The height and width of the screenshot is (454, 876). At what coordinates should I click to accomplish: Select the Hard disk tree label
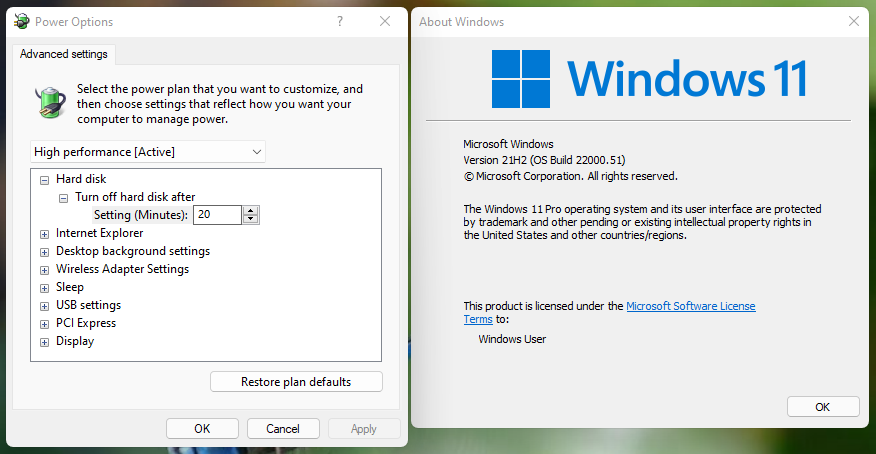coord(81,179)
